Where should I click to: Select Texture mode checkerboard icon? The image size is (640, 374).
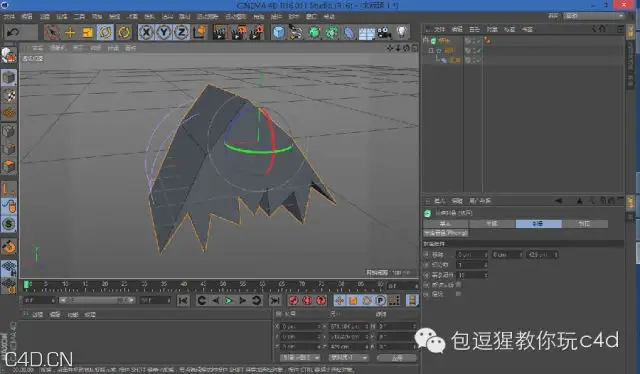[x=9, y=95]
